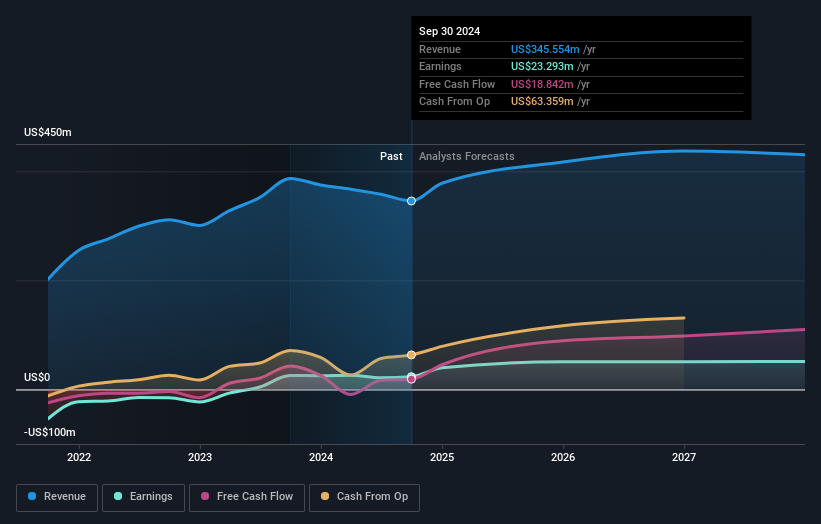This screenshot has width=821, height=524.
Task: Click the Cash From Op tooltip row label
Action: click(x=454, y=102)
